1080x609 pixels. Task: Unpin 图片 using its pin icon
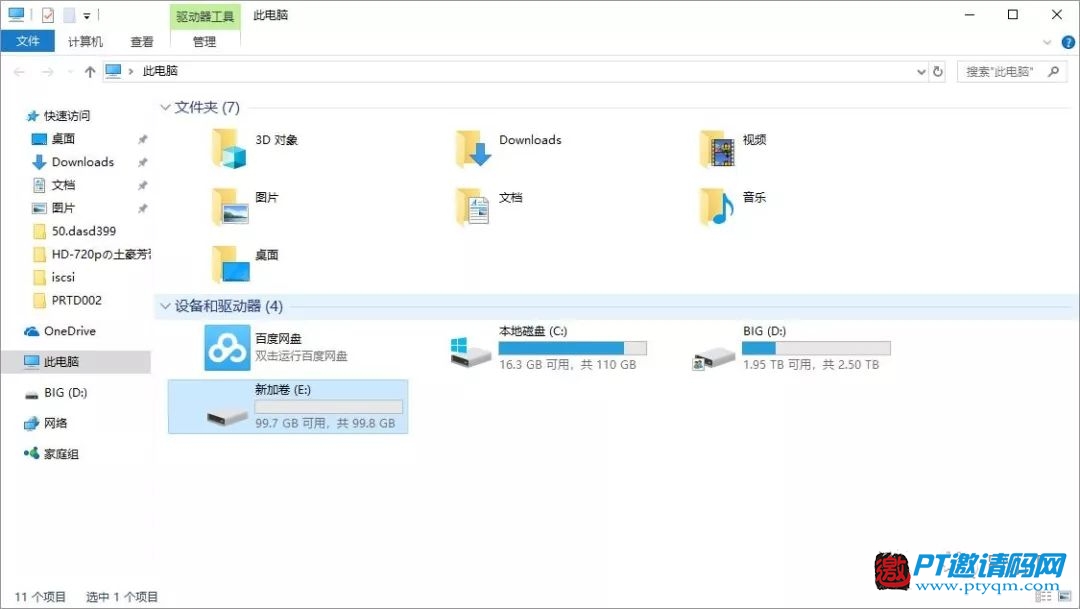[x=143, y=208]
